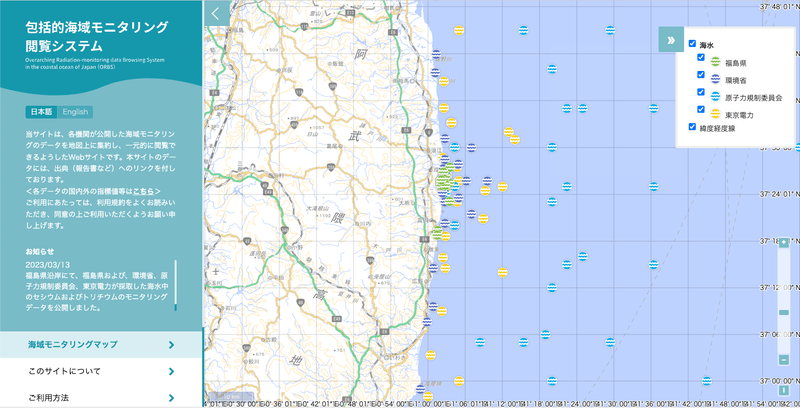Click the yellow 東京電力 legend icon
The height and width of the screenshot is (408, 800).
tap(715, 114)
